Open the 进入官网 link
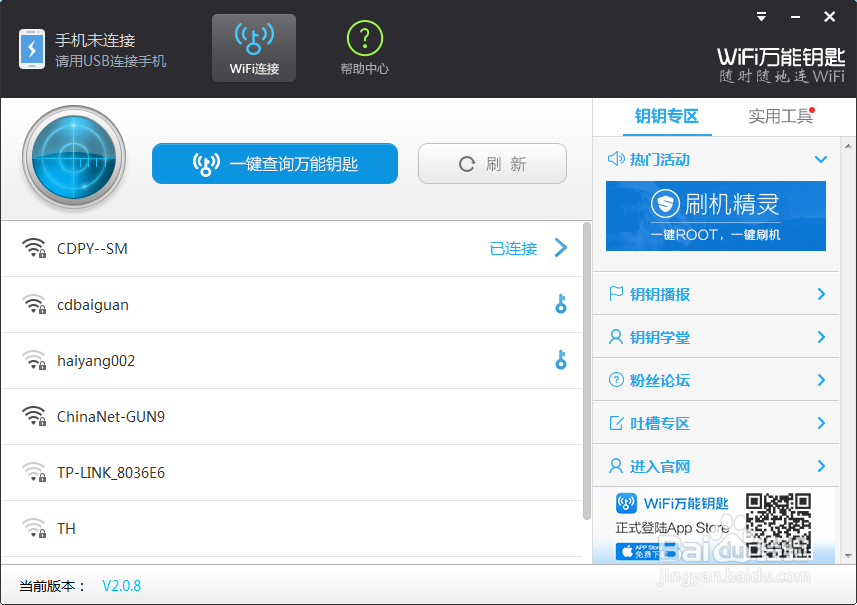The image size is (857, 605). point(660,467)
